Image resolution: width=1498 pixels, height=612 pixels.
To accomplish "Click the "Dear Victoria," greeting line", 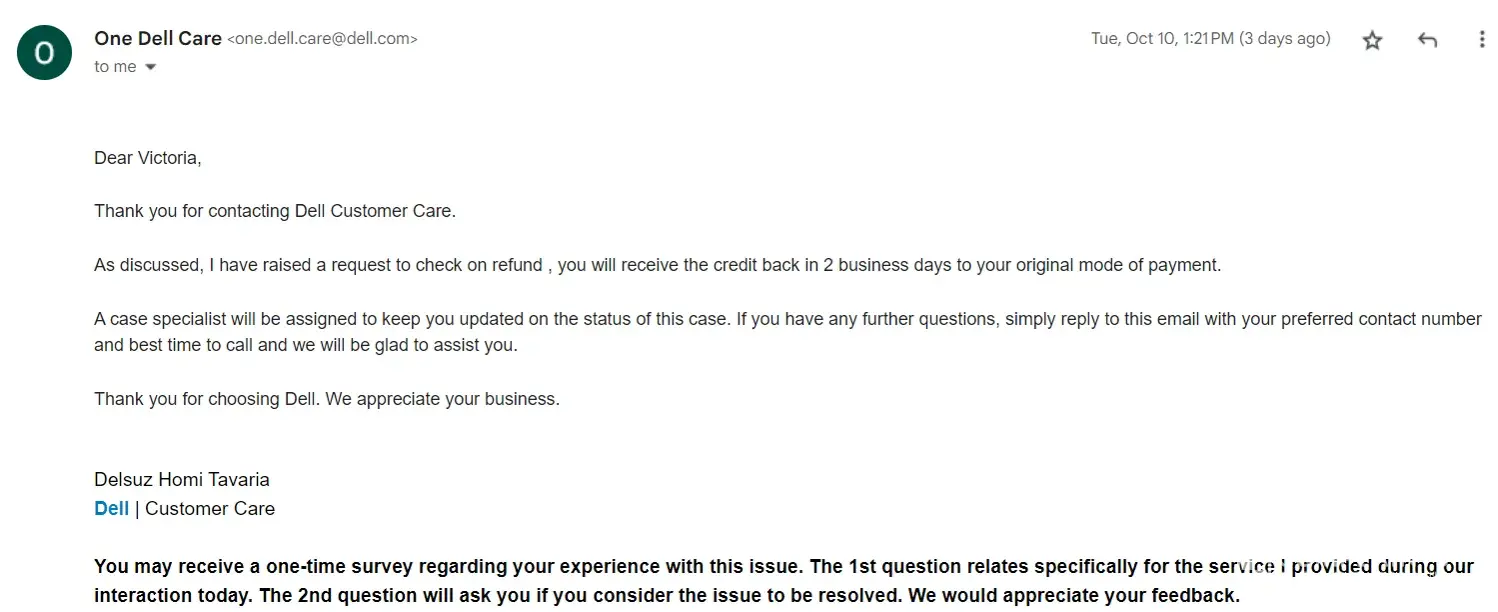I will 148,157.
